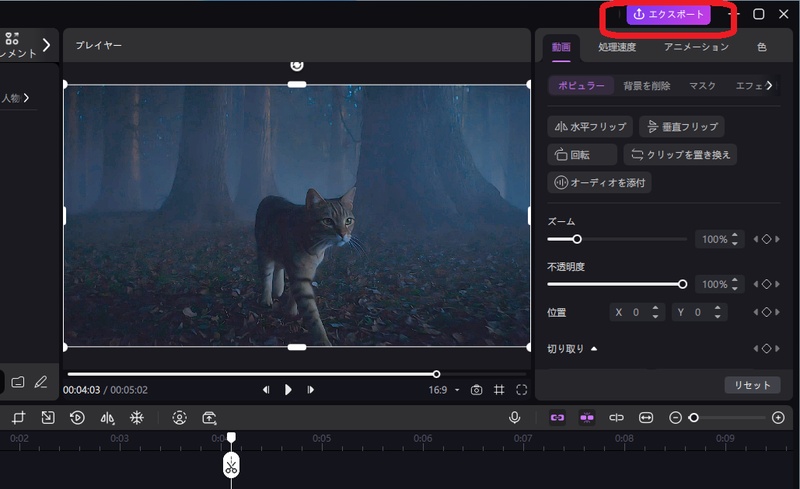Open the アニメーション tab
Image resolution: width=800 pixels, height=489 pixels.
pos(696,47)
